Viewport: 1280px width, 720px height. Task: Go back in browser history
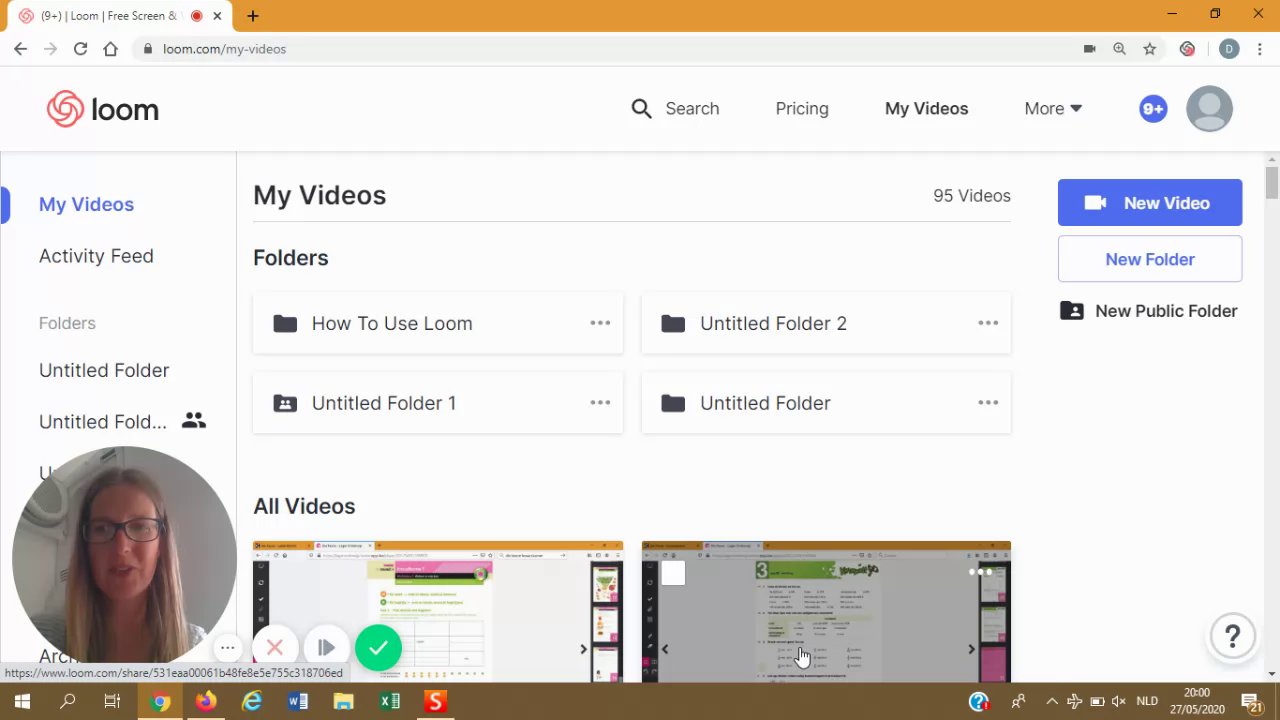20,49
